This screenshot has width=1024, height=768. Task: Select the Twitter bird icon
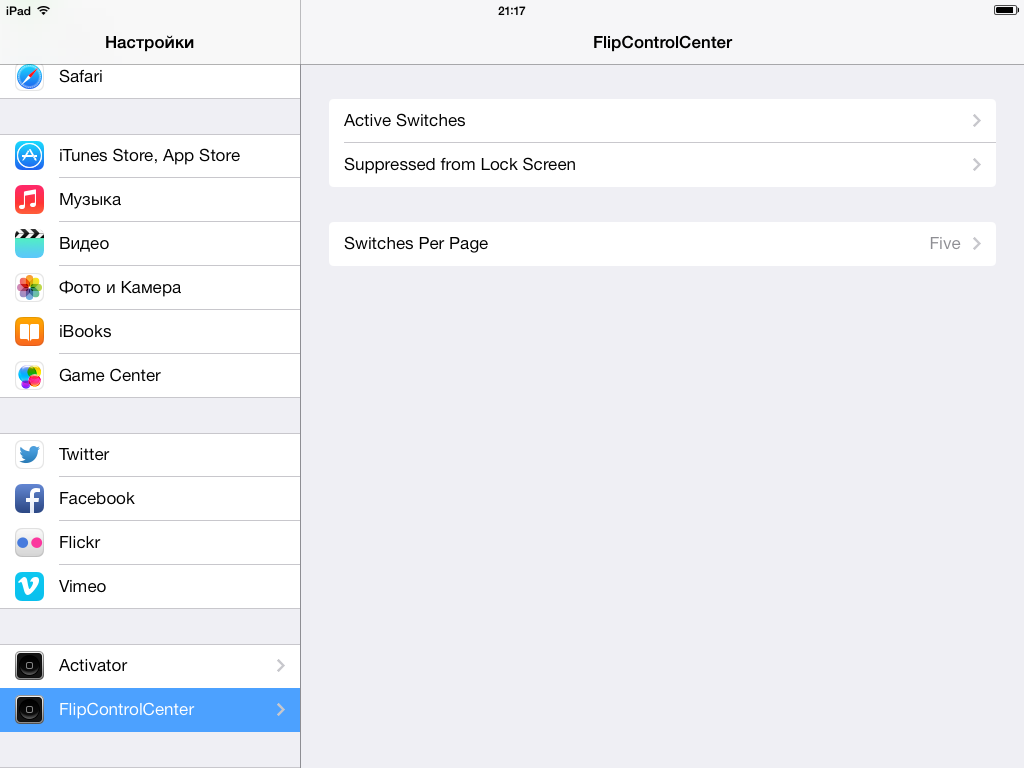coord(29,455)
